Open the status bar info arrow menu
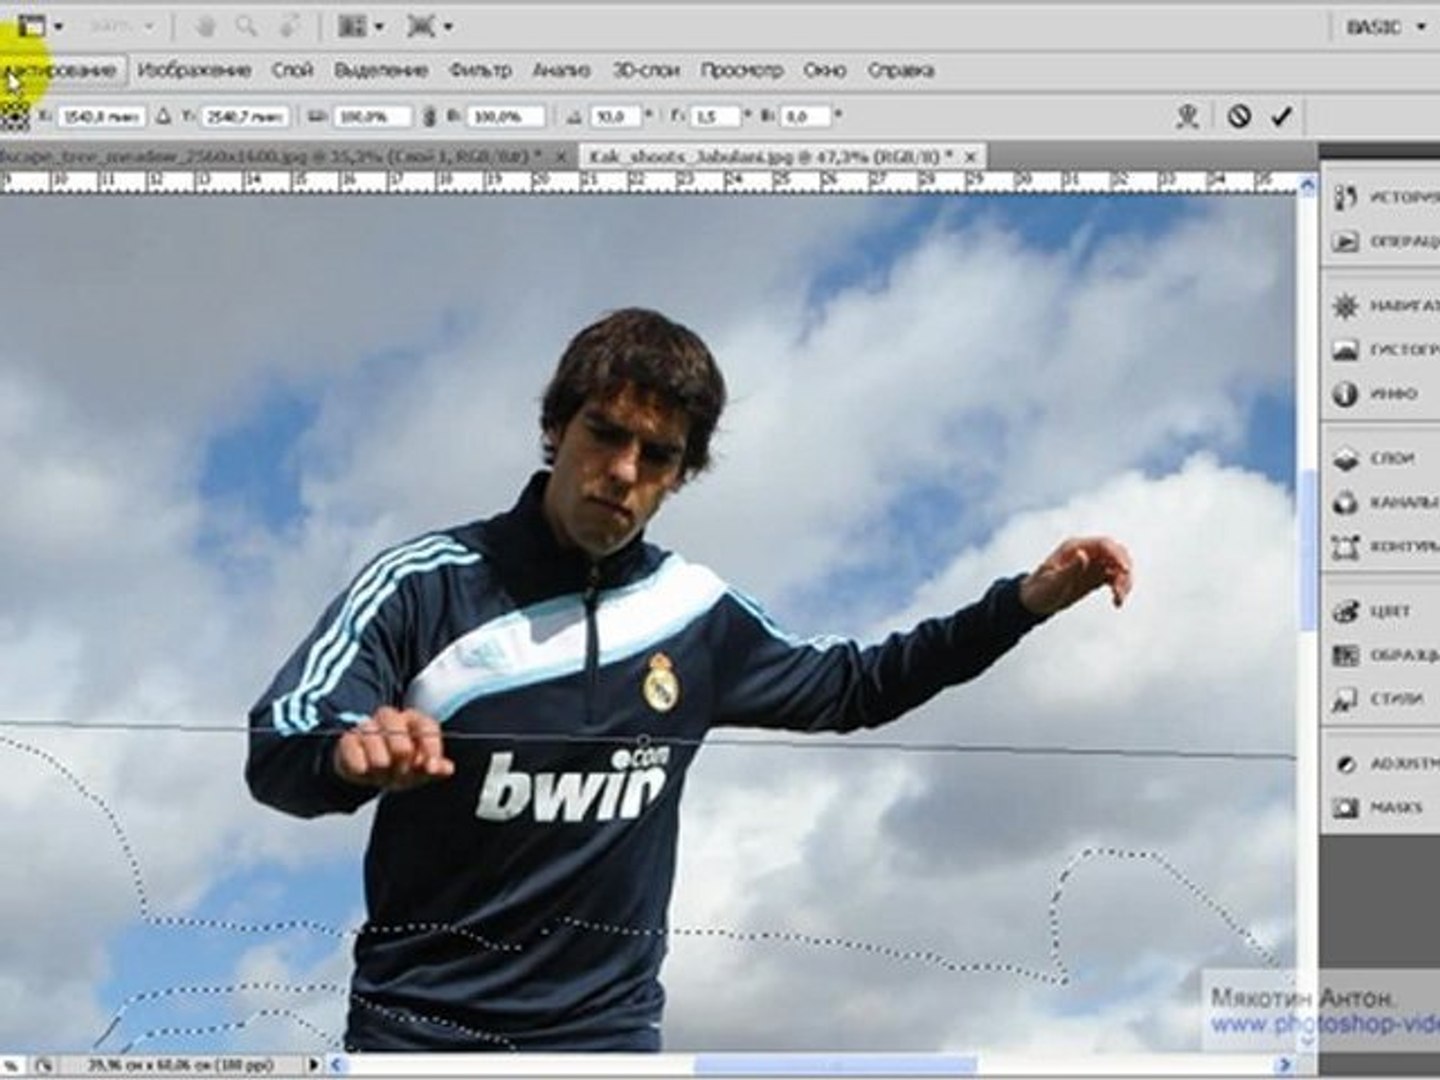 [314, 1066]
